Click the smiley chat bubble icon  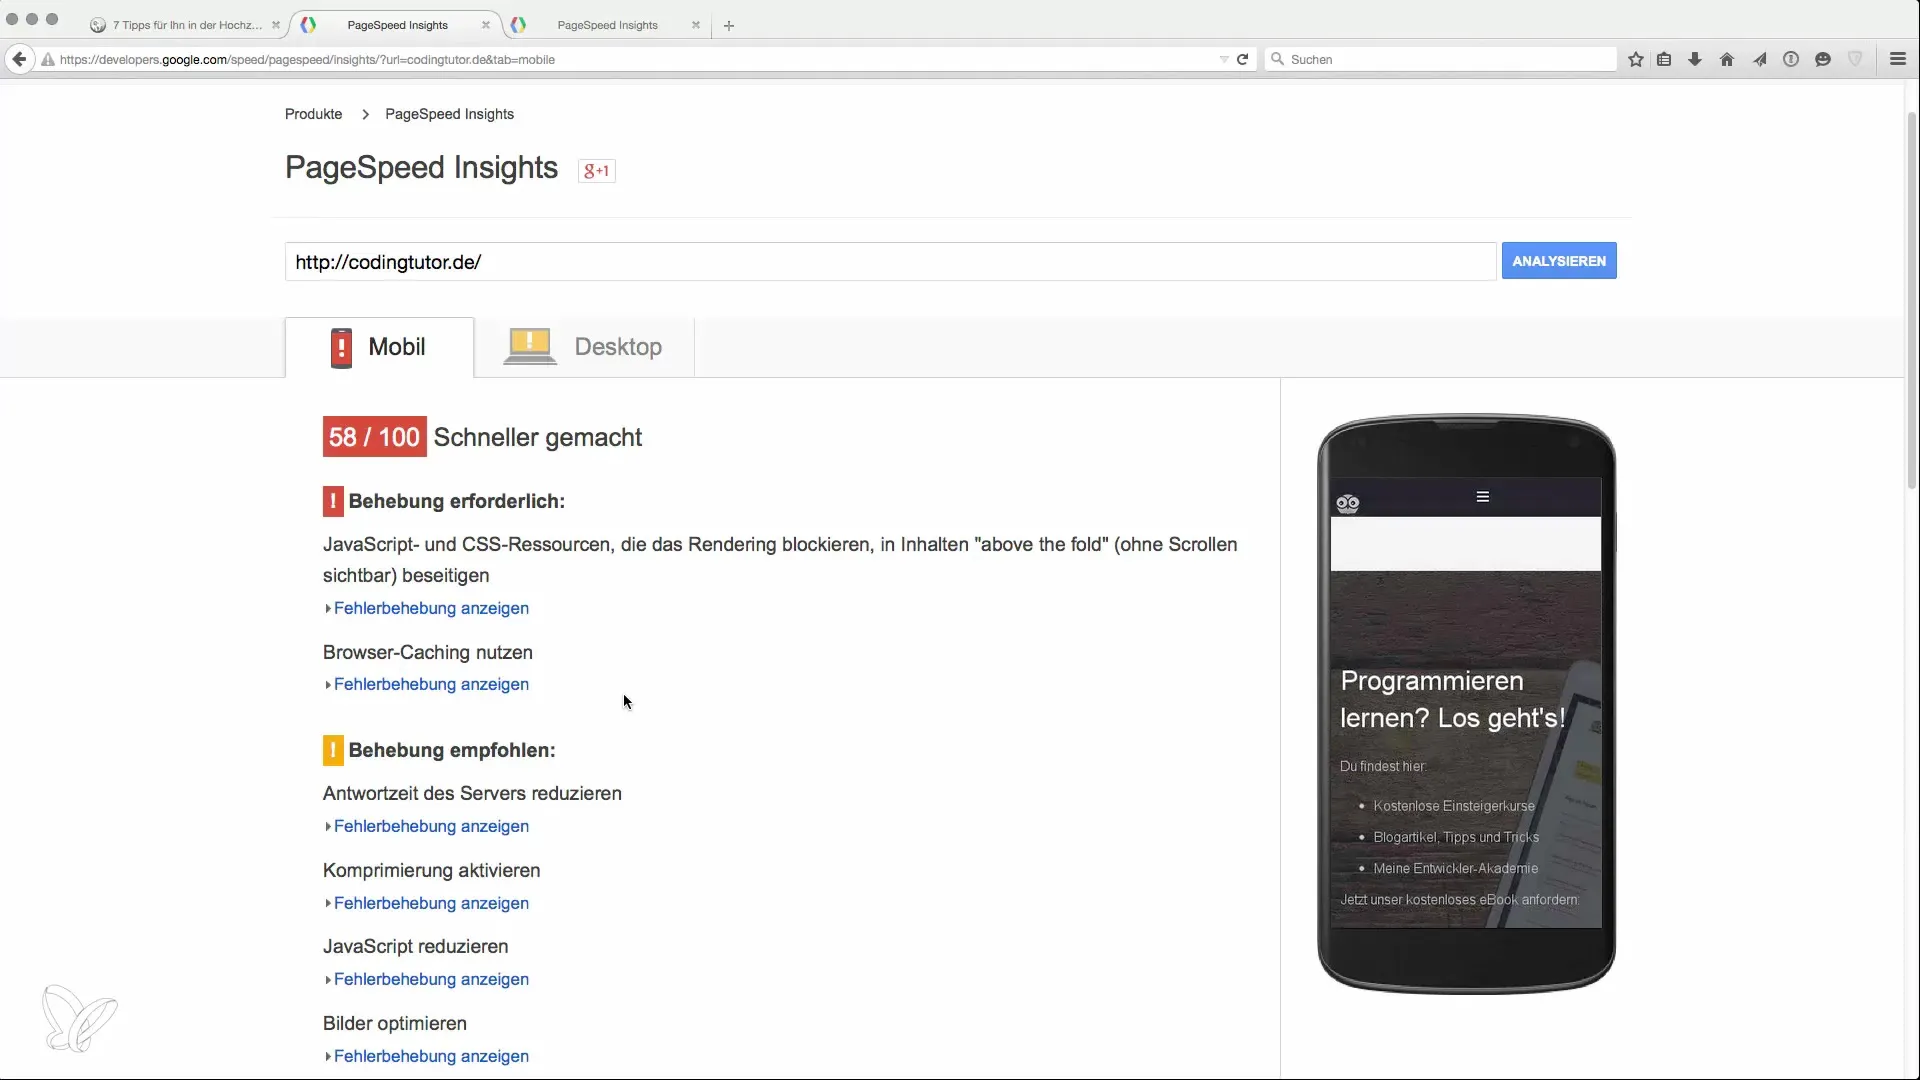[1823, 59]
